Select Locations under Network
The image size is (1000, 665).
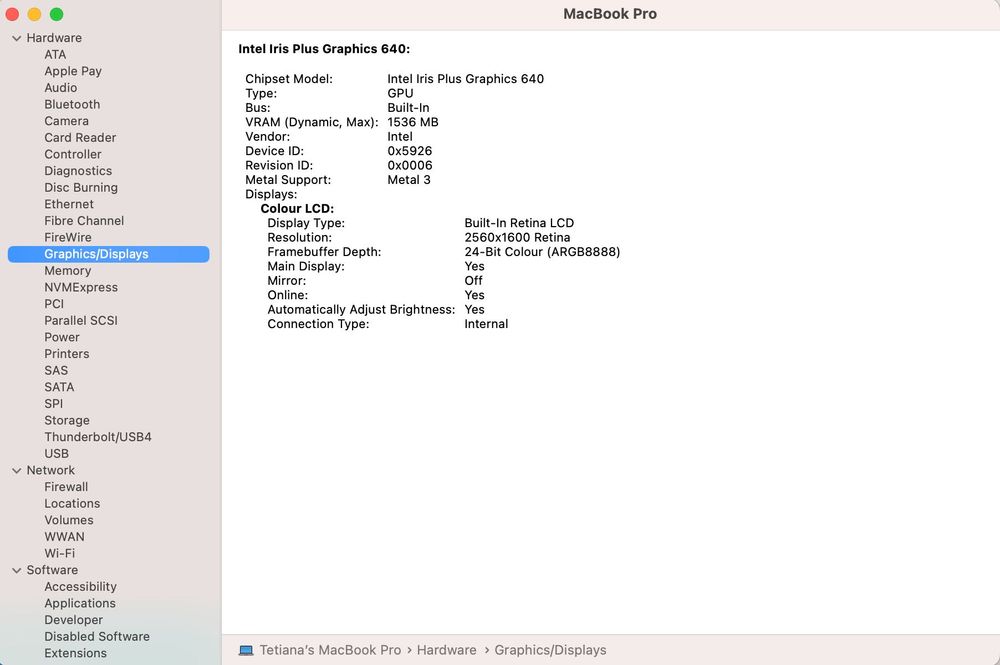tap(72, 504)
